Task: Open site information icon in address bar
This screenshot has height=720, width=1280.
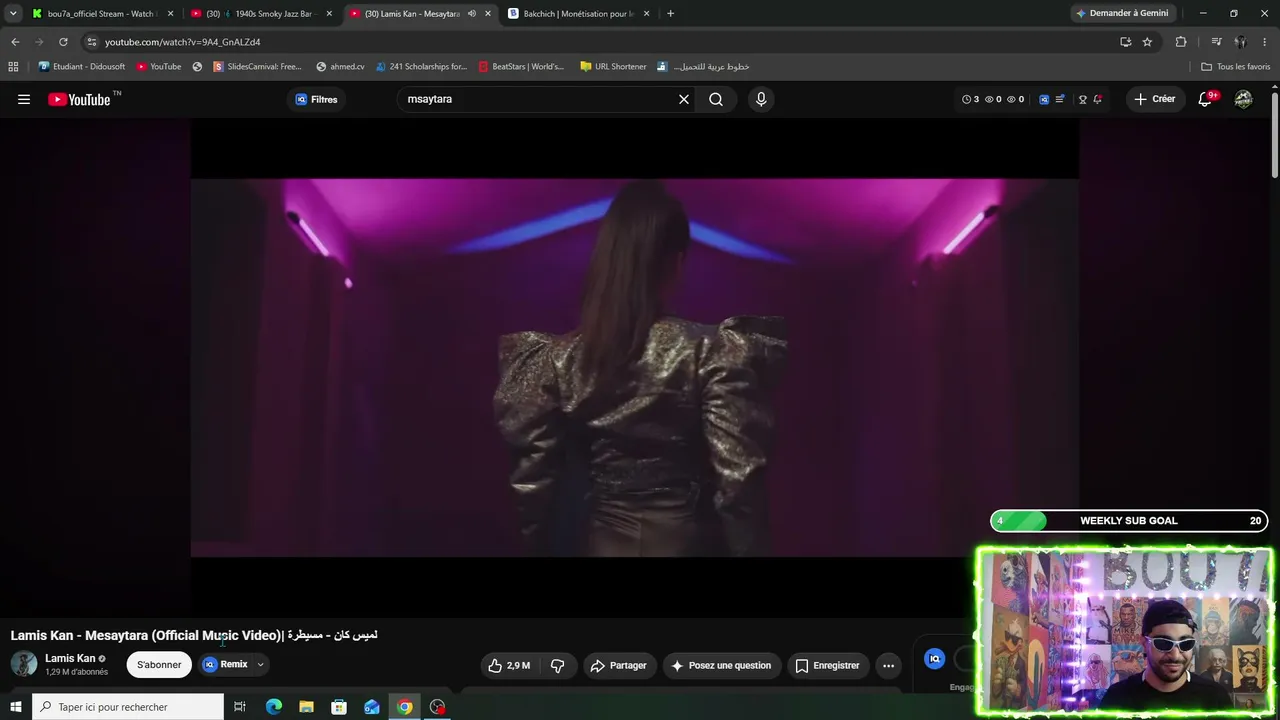Action: (x=91, y=42)
